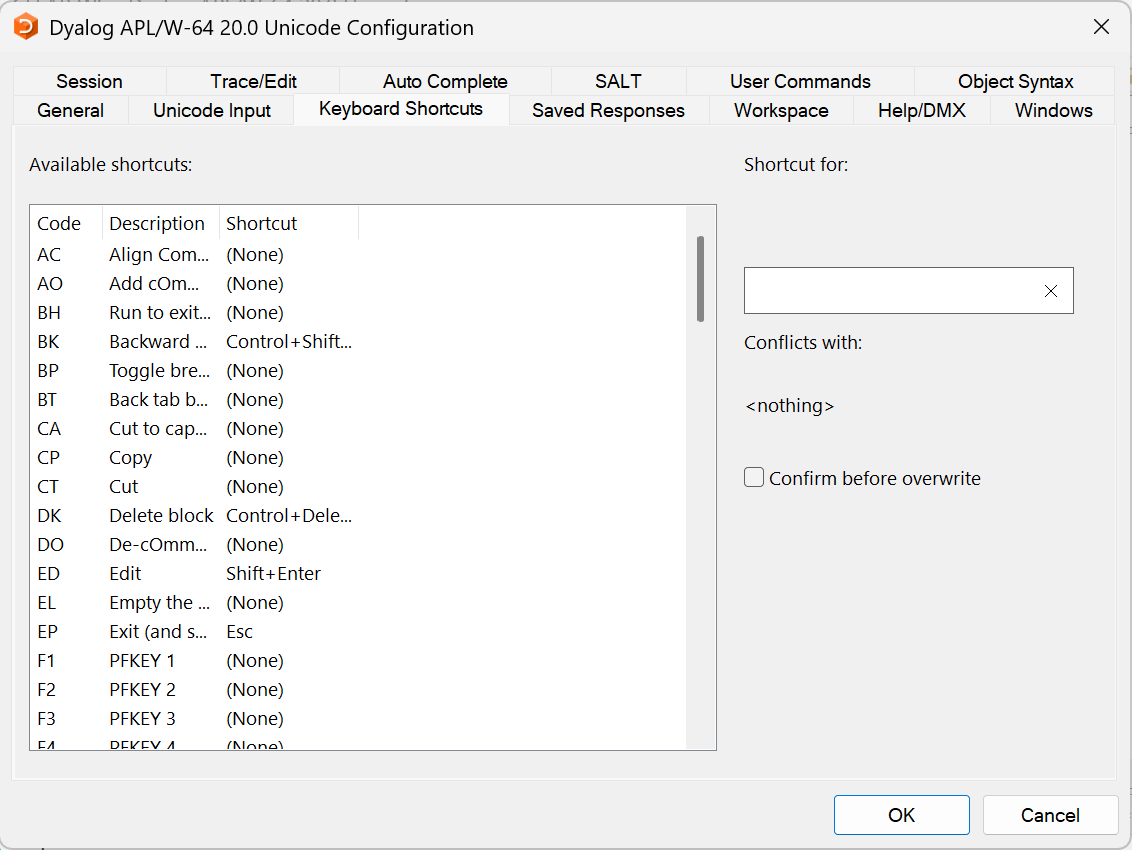This screenshot has height=850, width=1132.
Task: Open the Windows tab
Action: point(1052,110)
